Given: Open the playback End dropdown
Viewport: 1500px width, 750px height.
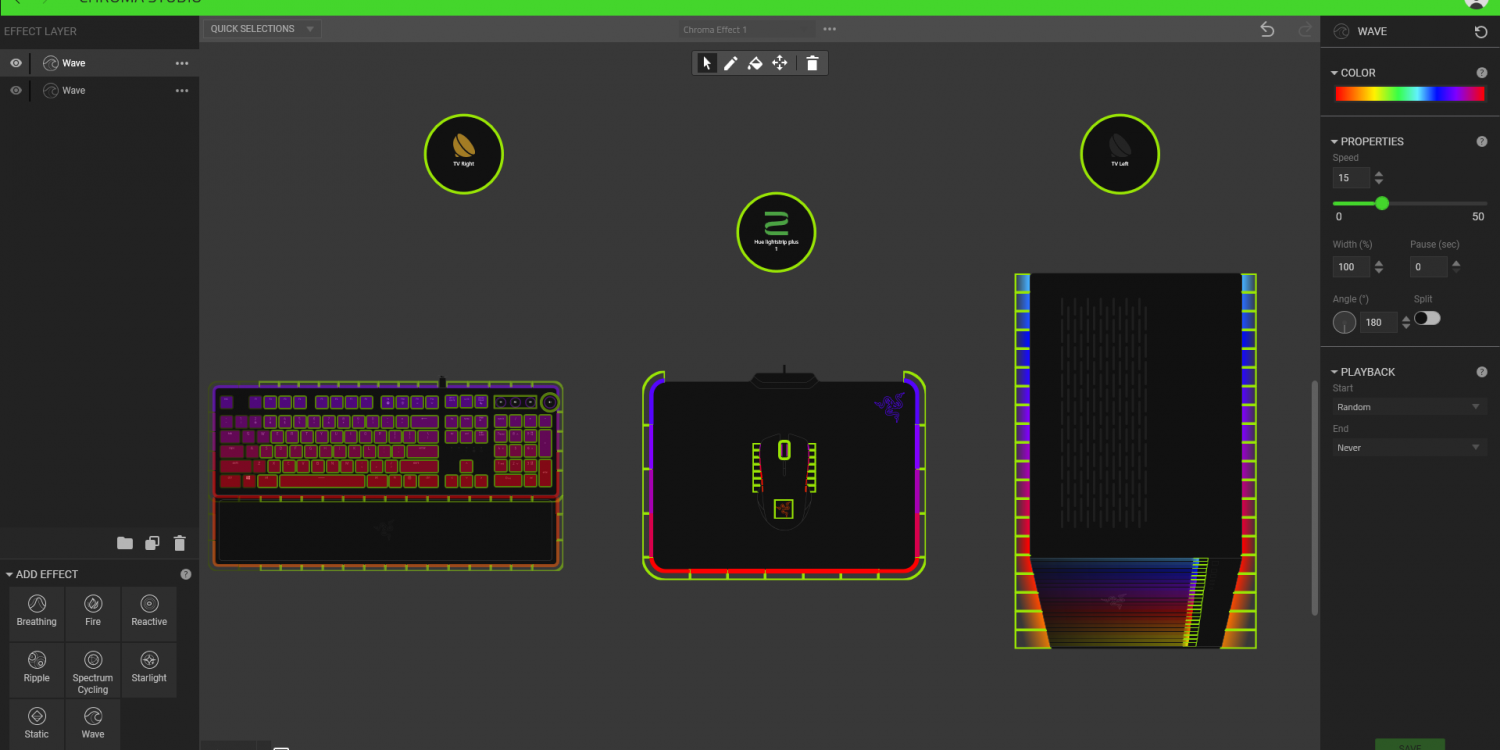Looking at the screenshot, I should pos(1409,448).
